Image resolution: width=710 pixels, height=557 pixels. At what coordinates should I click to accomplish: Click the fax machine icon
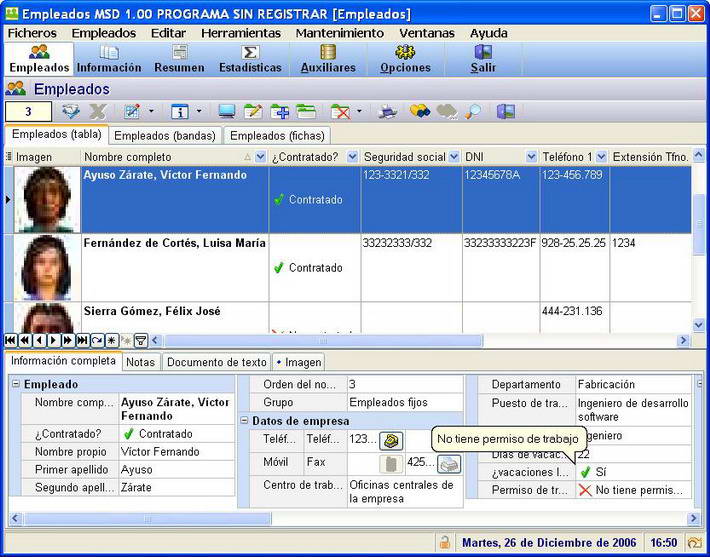coord(449,464)
